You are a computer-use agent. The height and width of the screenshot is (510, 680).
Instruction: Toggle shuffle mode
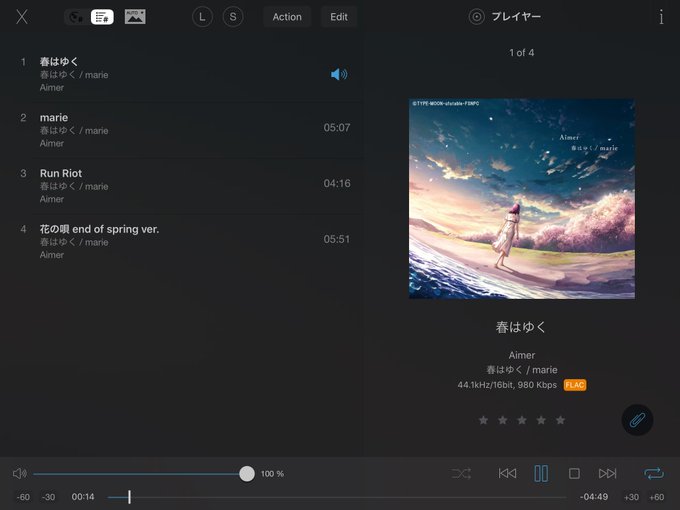click(x=461, y=474)
